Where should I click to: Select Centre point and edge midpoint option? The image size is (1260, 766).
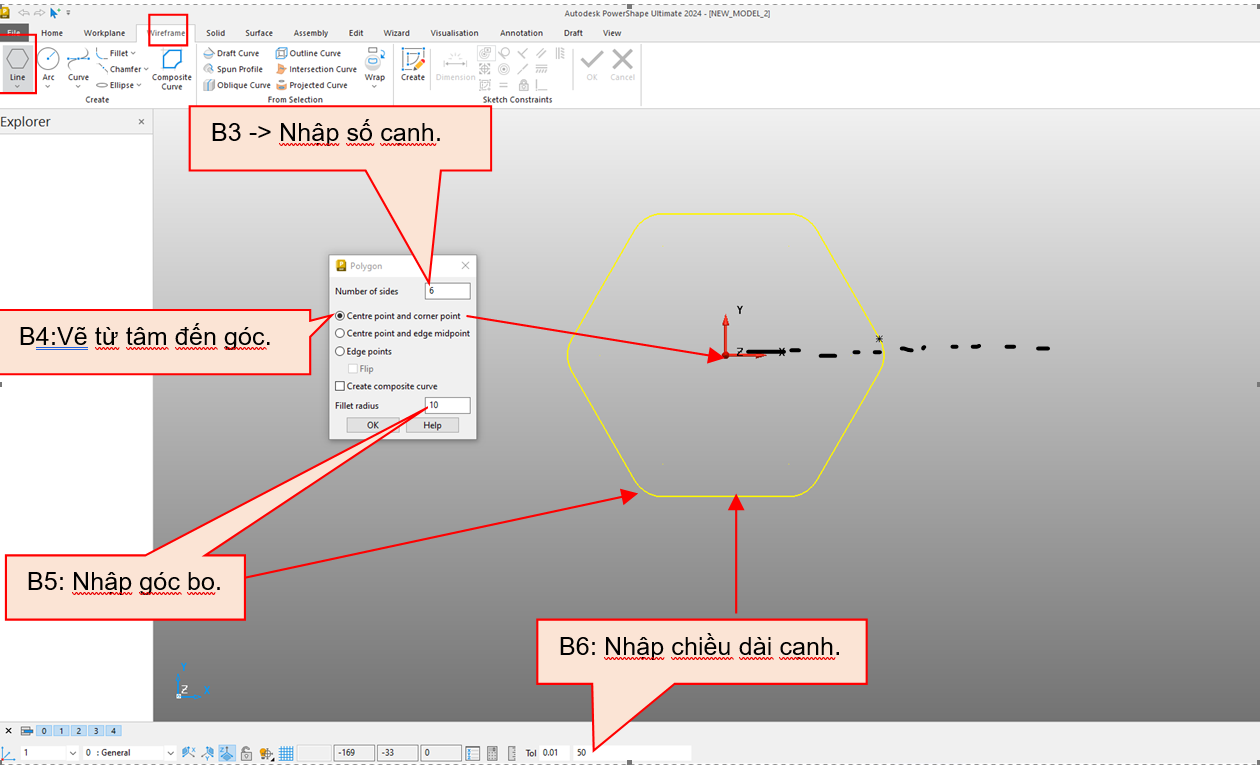point(341,333)
